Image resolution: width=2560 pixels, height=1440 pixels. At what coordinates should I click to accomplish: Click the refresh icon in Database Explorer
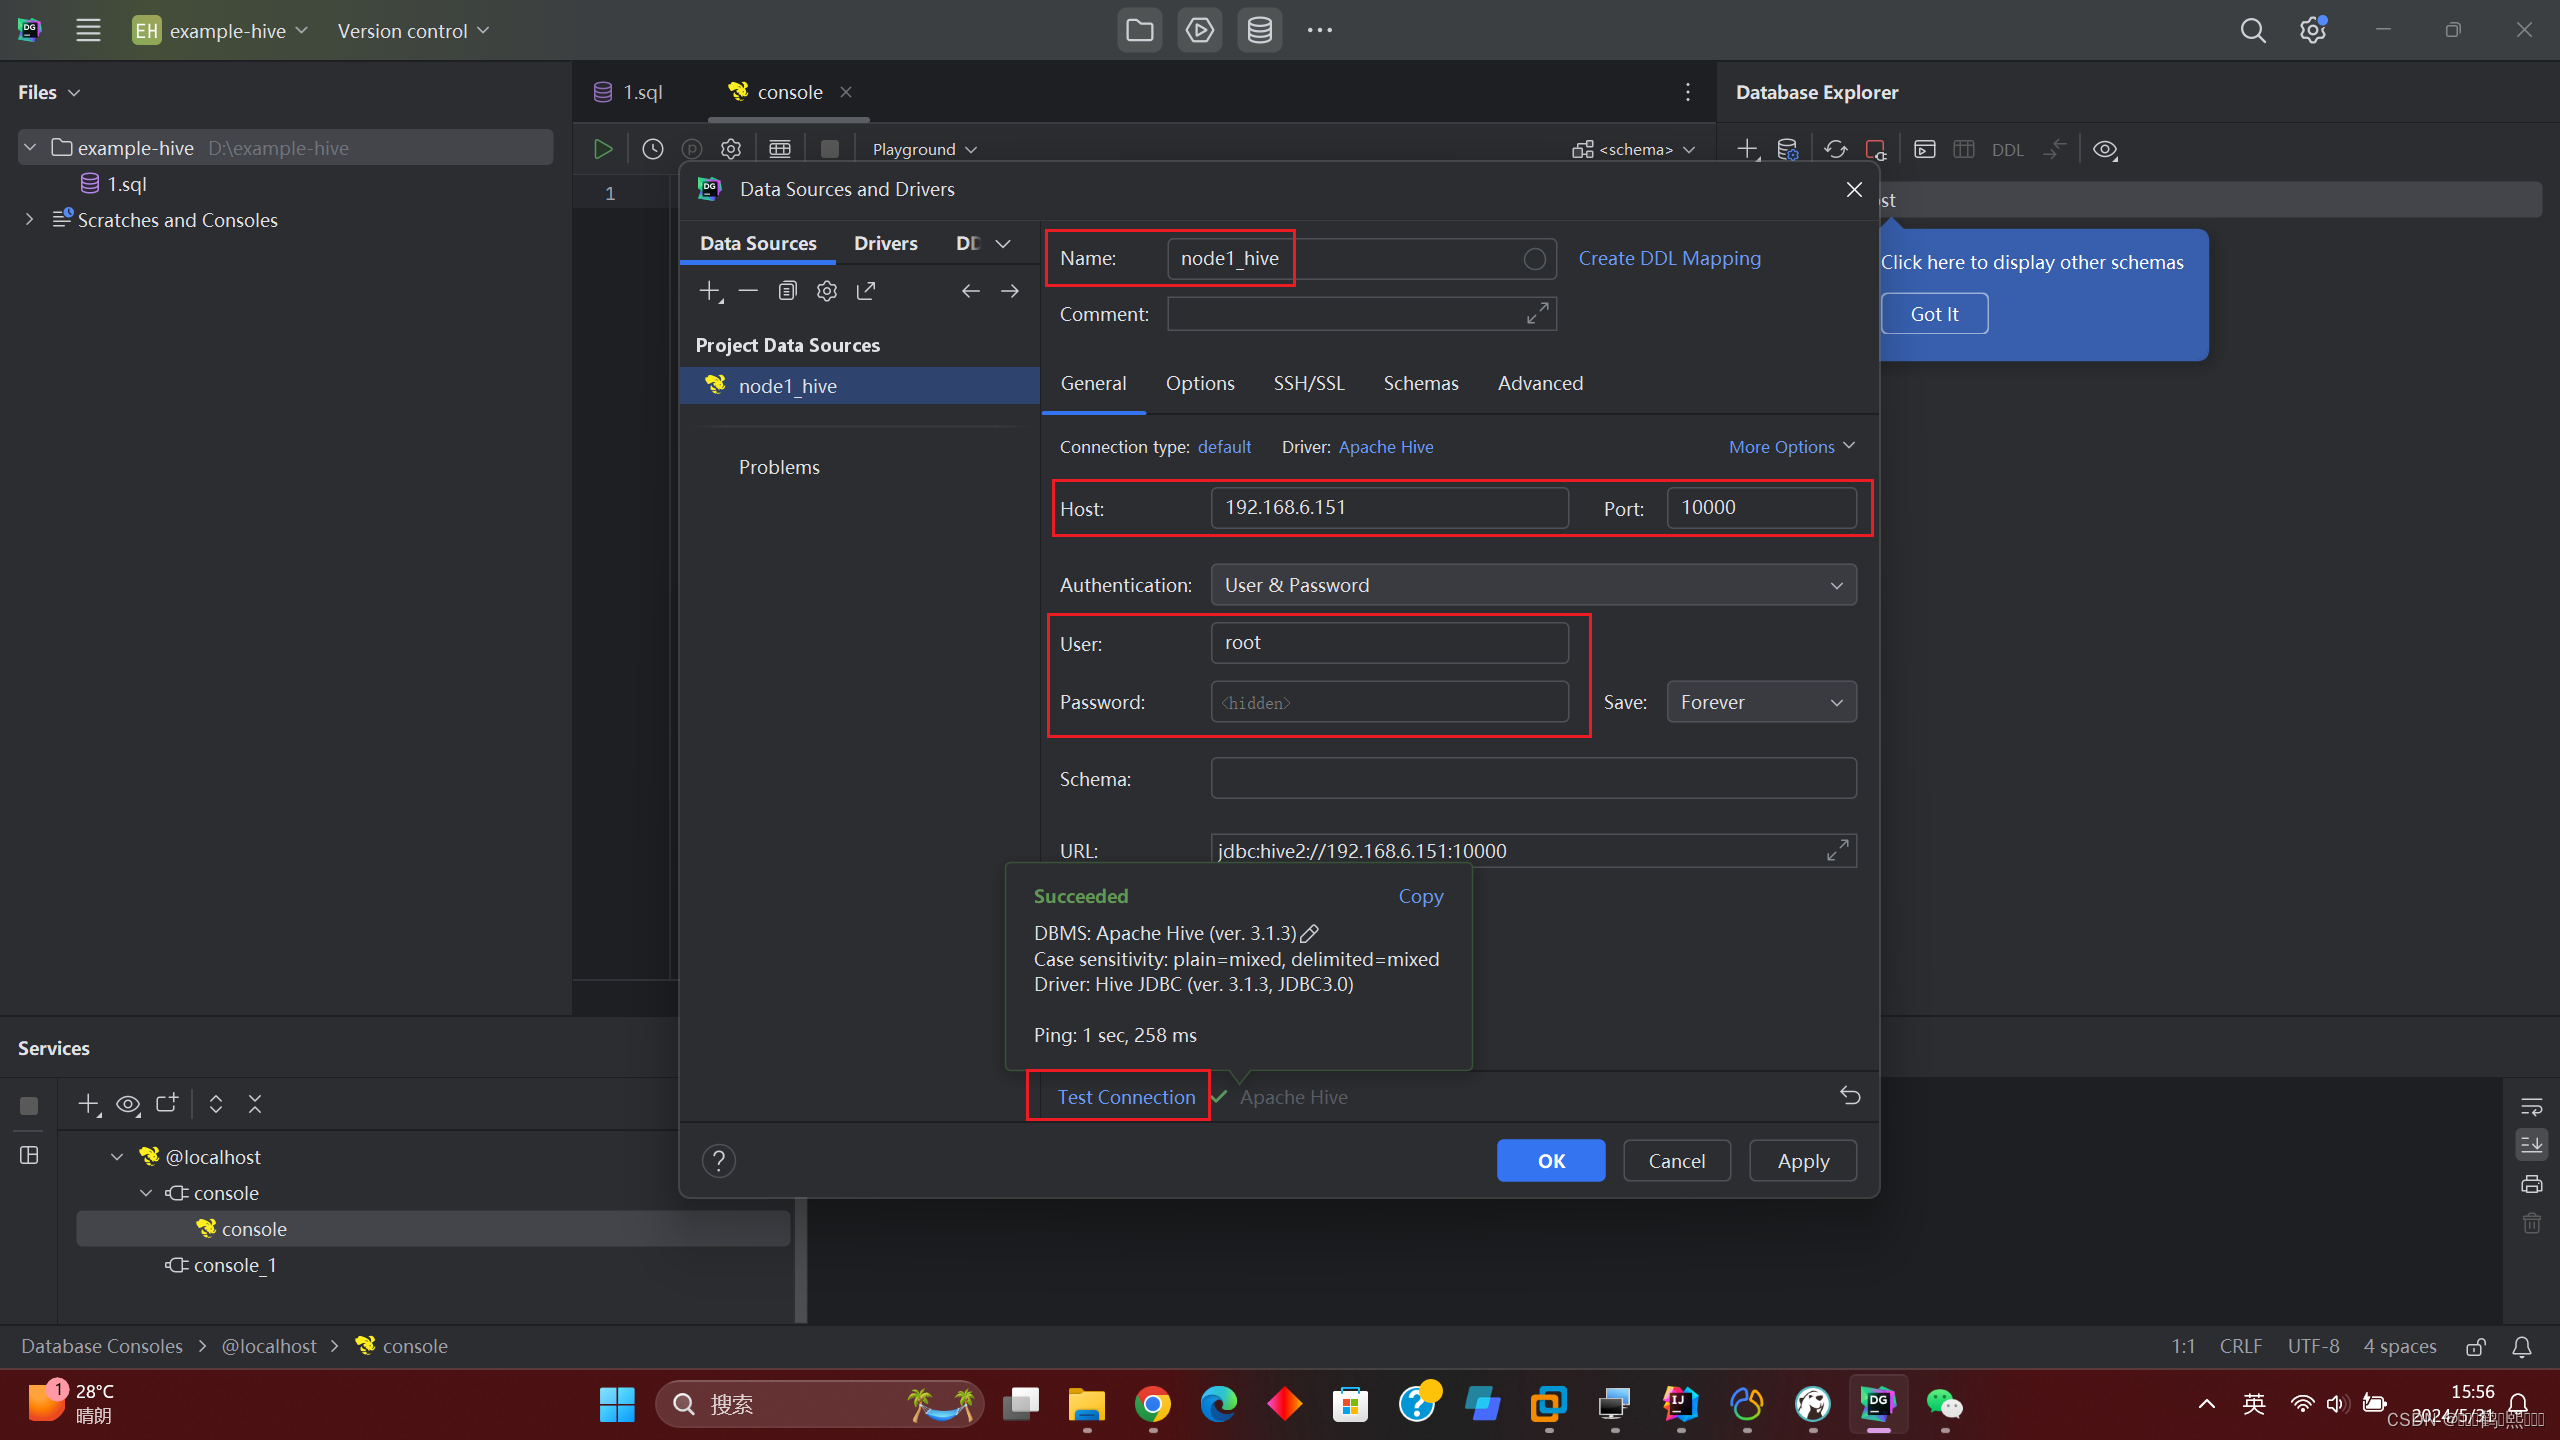pyautogui.click(x=1835, y=149)
